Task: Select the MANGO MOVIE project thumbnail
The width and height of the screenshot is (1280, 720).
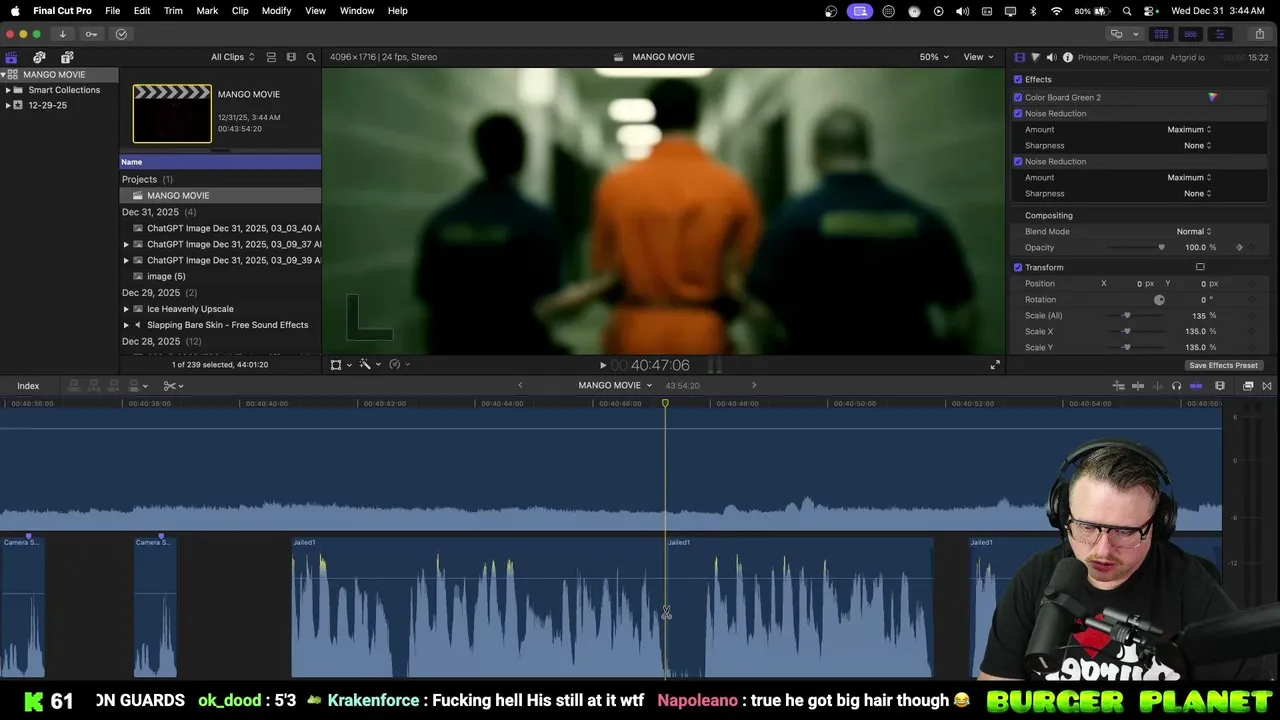Action: [x=172, y=113]
